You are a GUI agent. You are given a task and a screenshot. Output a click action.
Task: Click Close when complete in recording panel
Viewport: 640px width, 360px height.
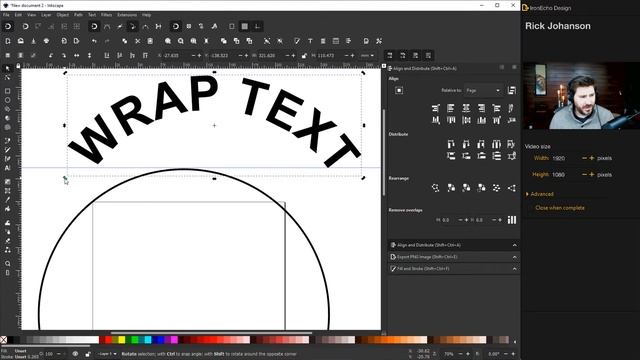560,208
